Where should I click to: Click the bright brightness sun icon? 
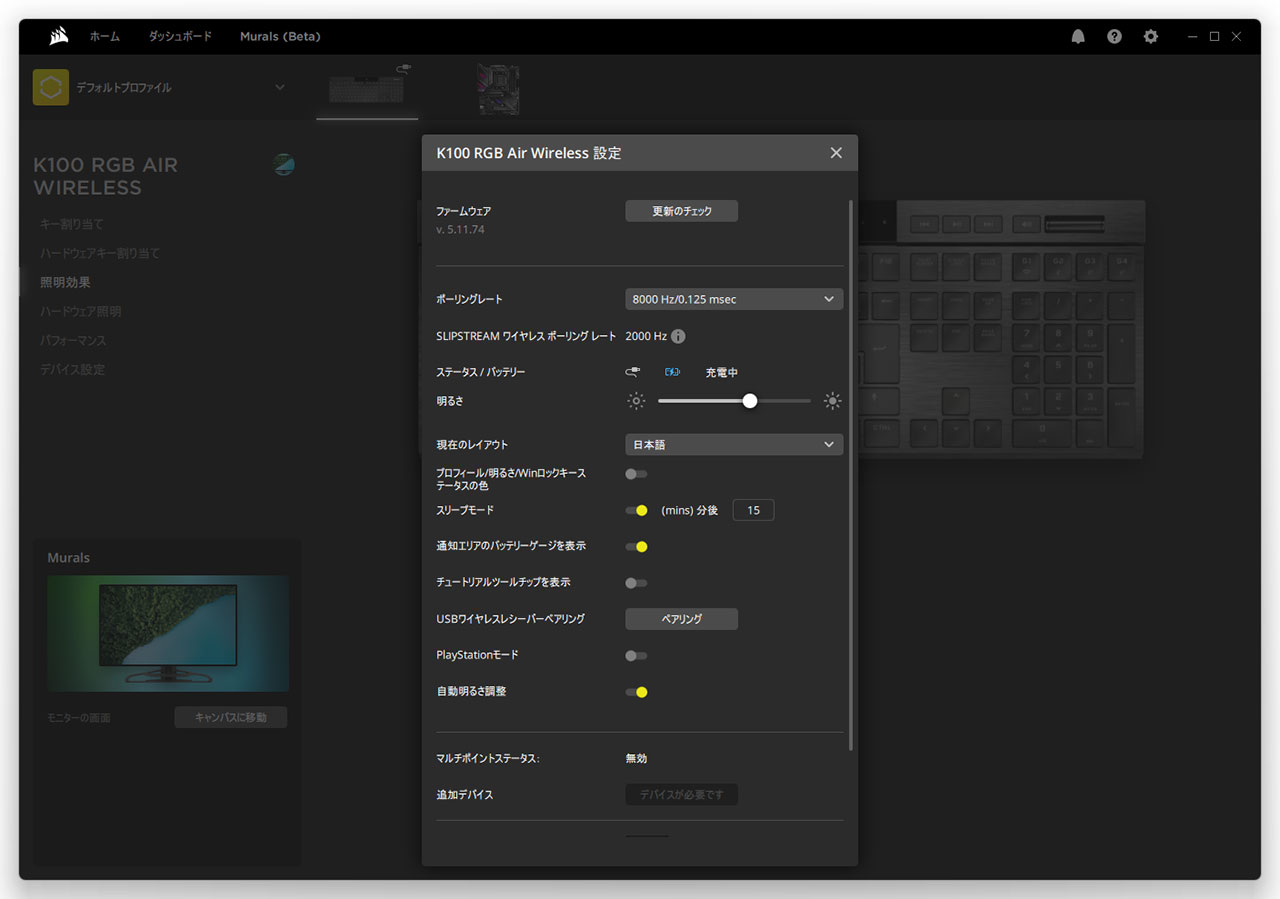[x=832, y=401]
